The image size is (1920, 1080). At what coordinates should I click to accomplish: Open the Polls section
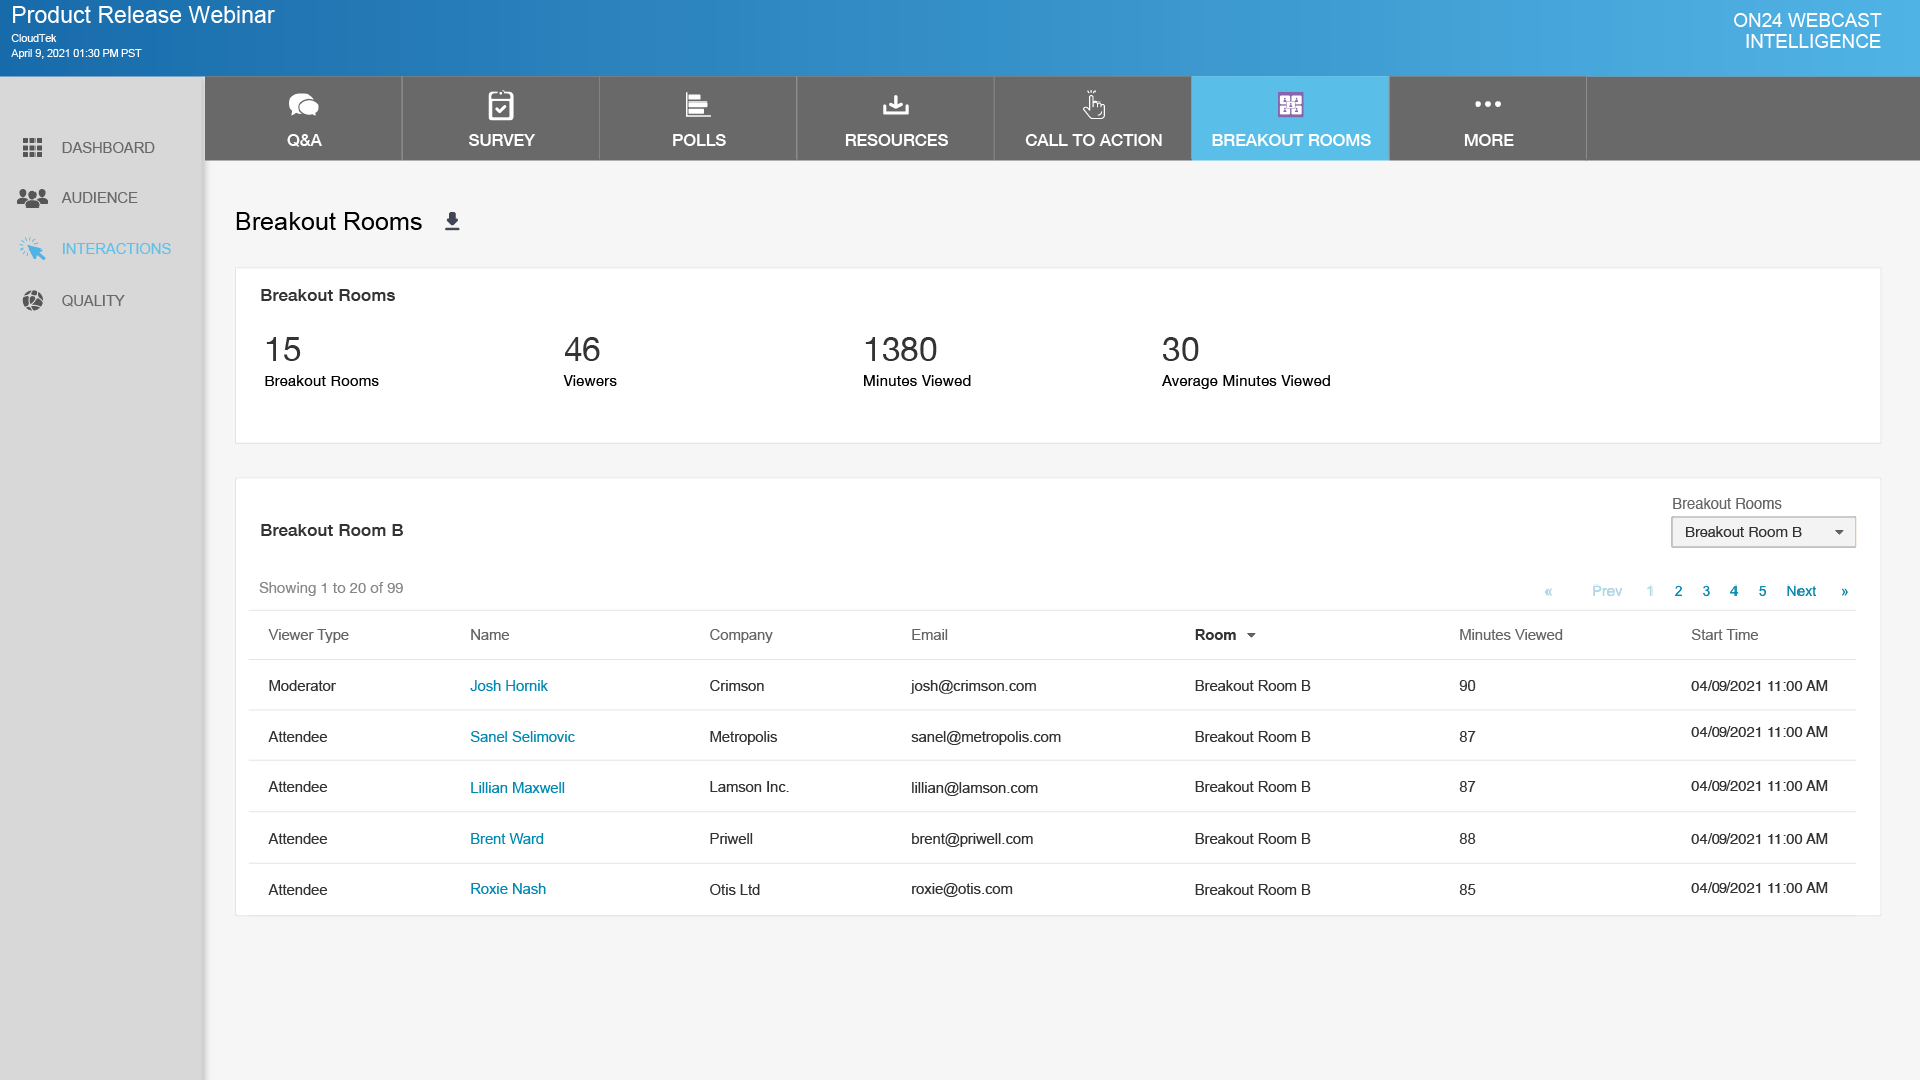697,118
